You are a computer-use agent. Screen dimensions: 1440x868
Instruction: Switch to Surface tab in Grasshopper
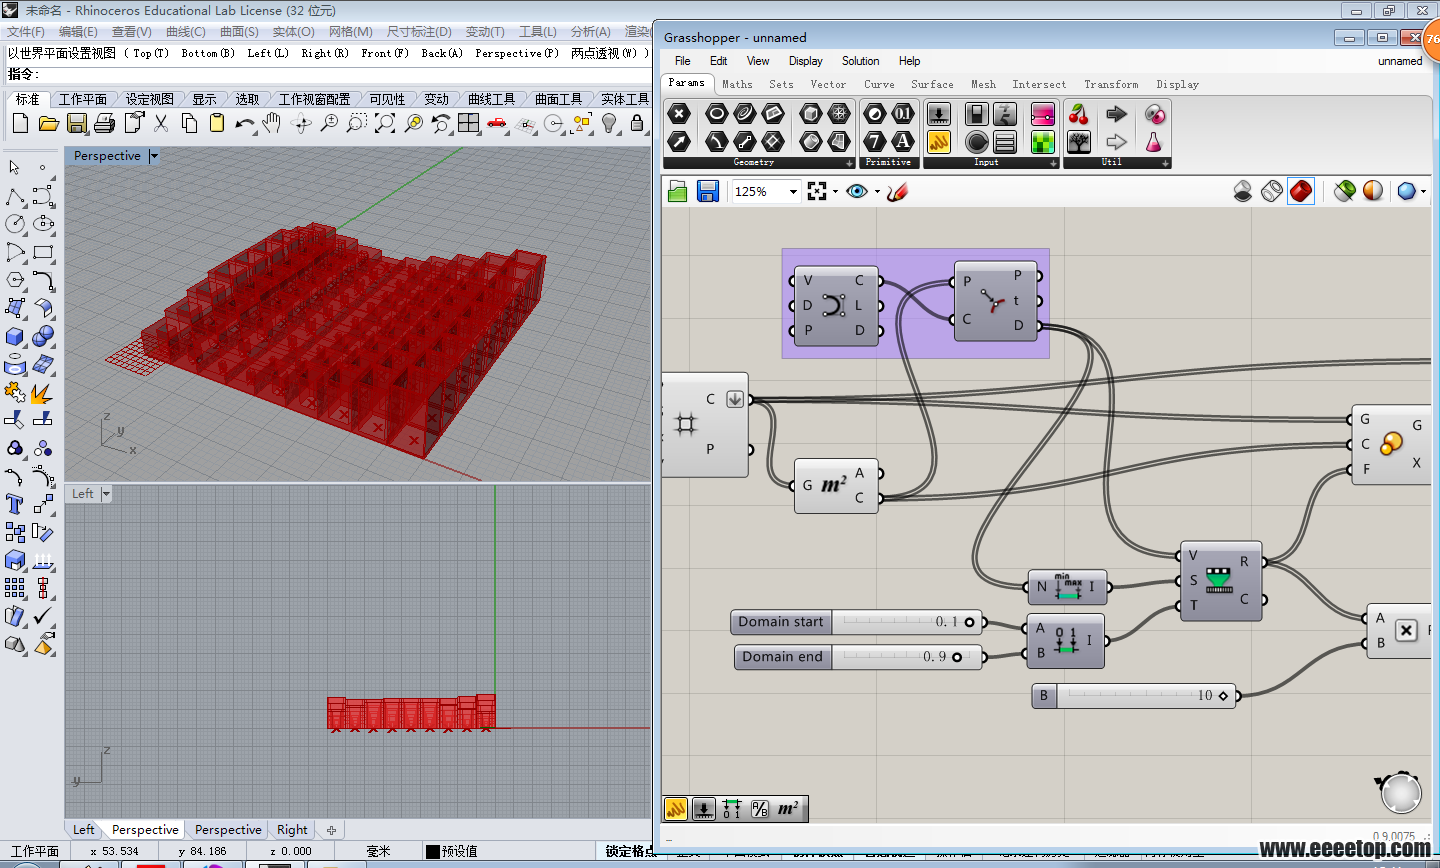click(932, 85)
